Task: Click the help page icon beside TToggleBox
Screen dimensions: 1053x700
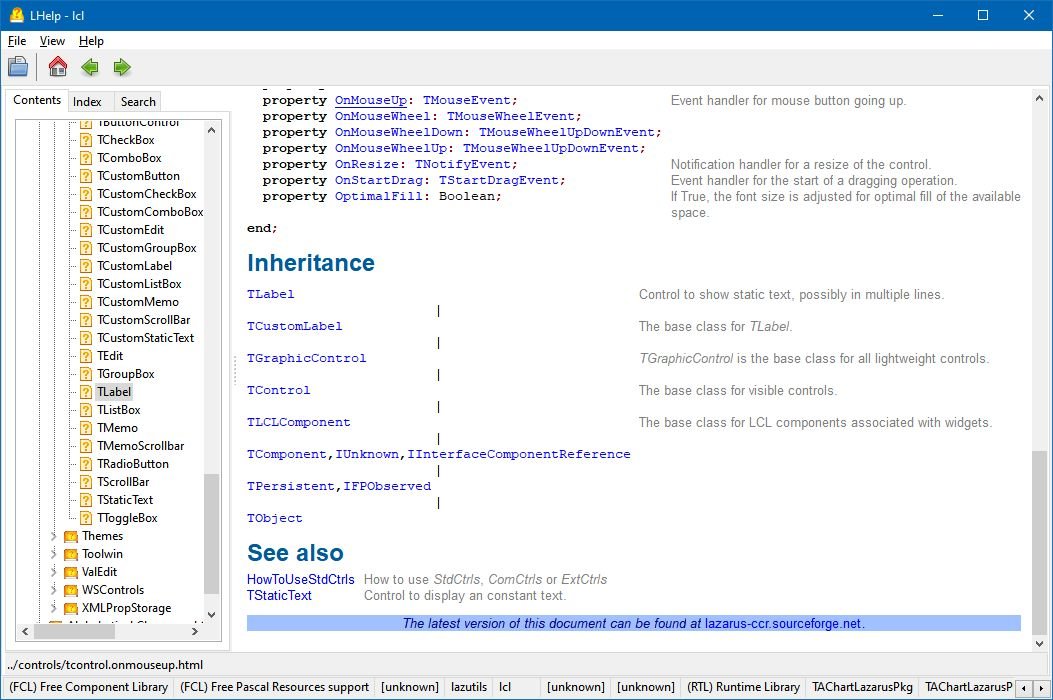Action: click(x=86, y=518)
